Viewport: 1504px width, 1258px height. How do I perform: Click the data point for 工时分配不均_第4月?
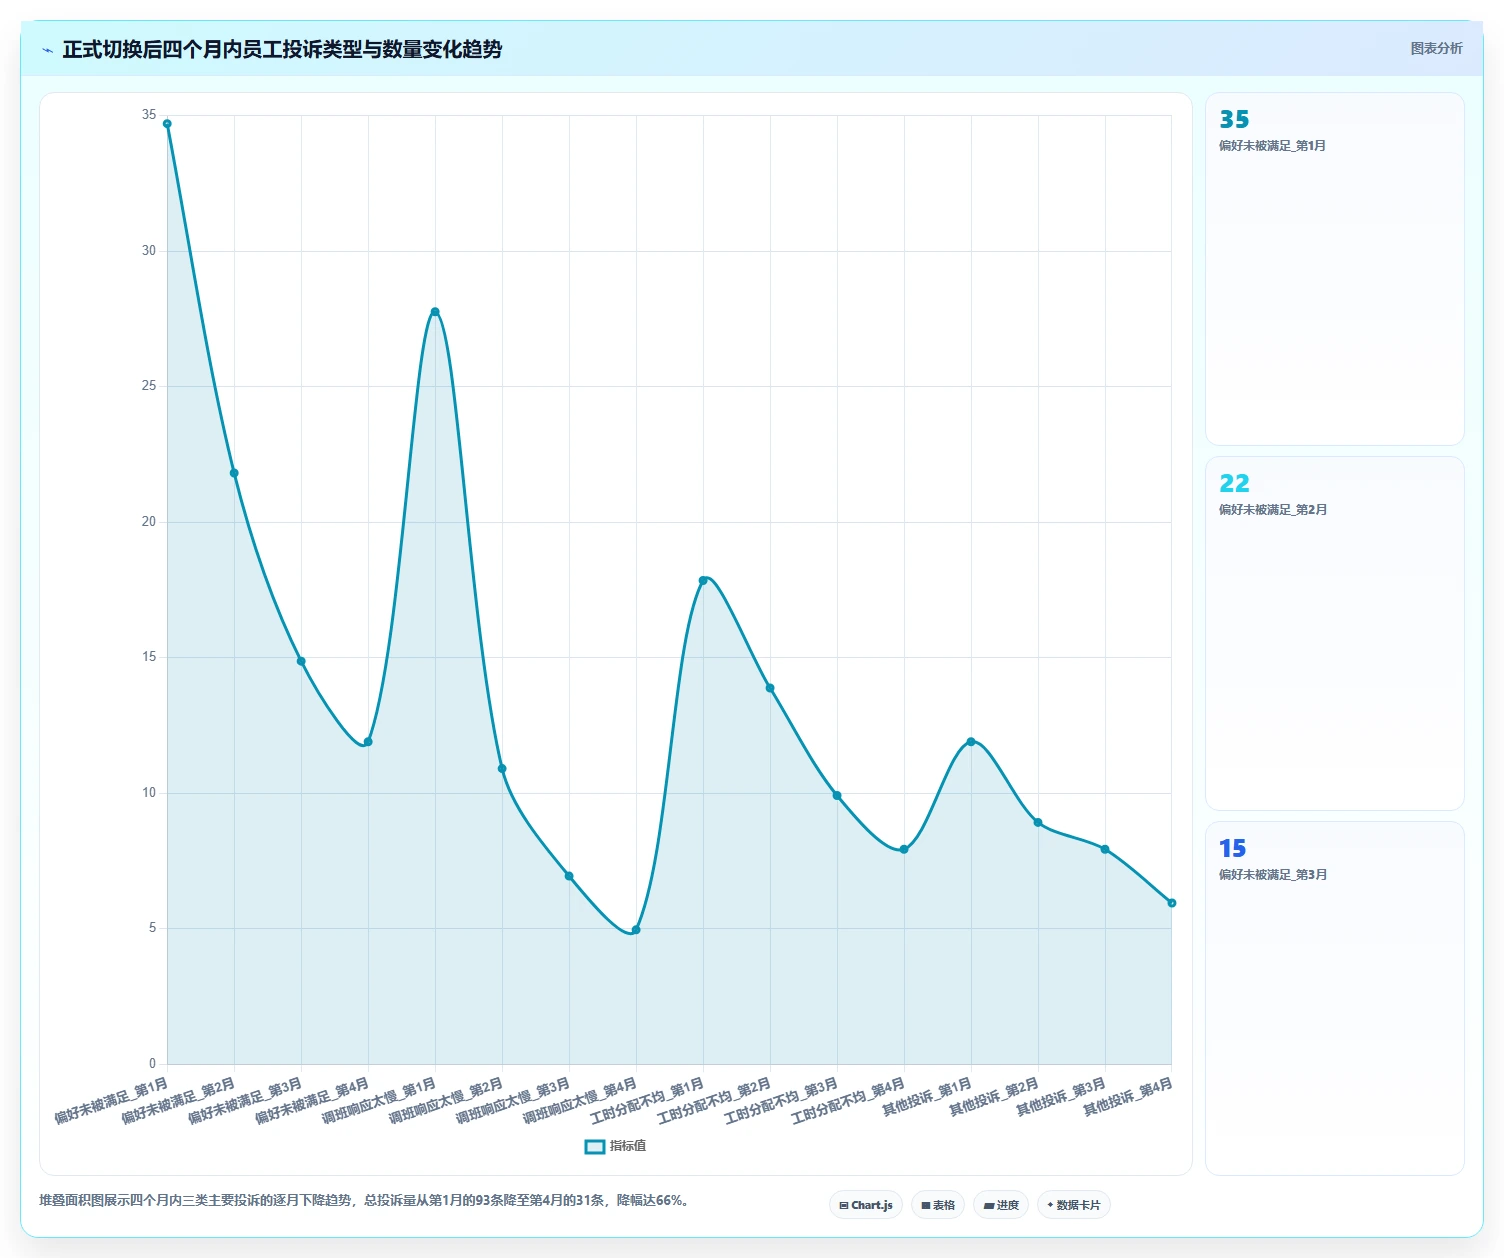pyautogui.click(x=904, y=850)
